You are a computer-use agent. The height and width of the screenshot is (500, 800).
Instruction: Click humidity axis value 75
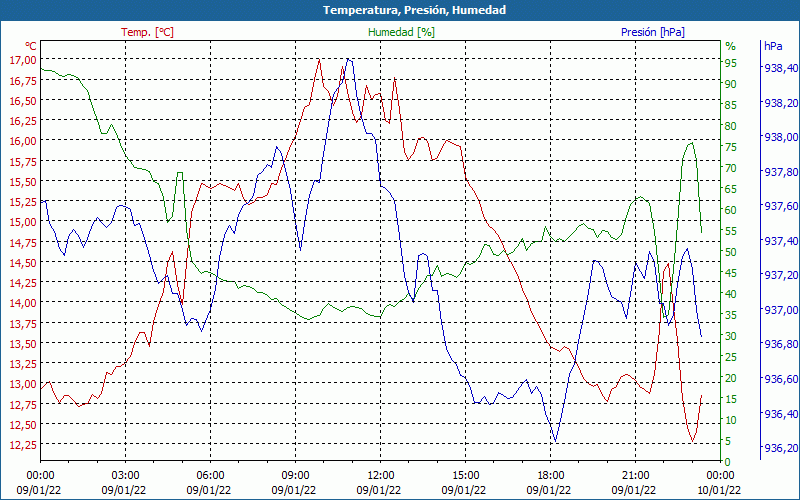731,147
